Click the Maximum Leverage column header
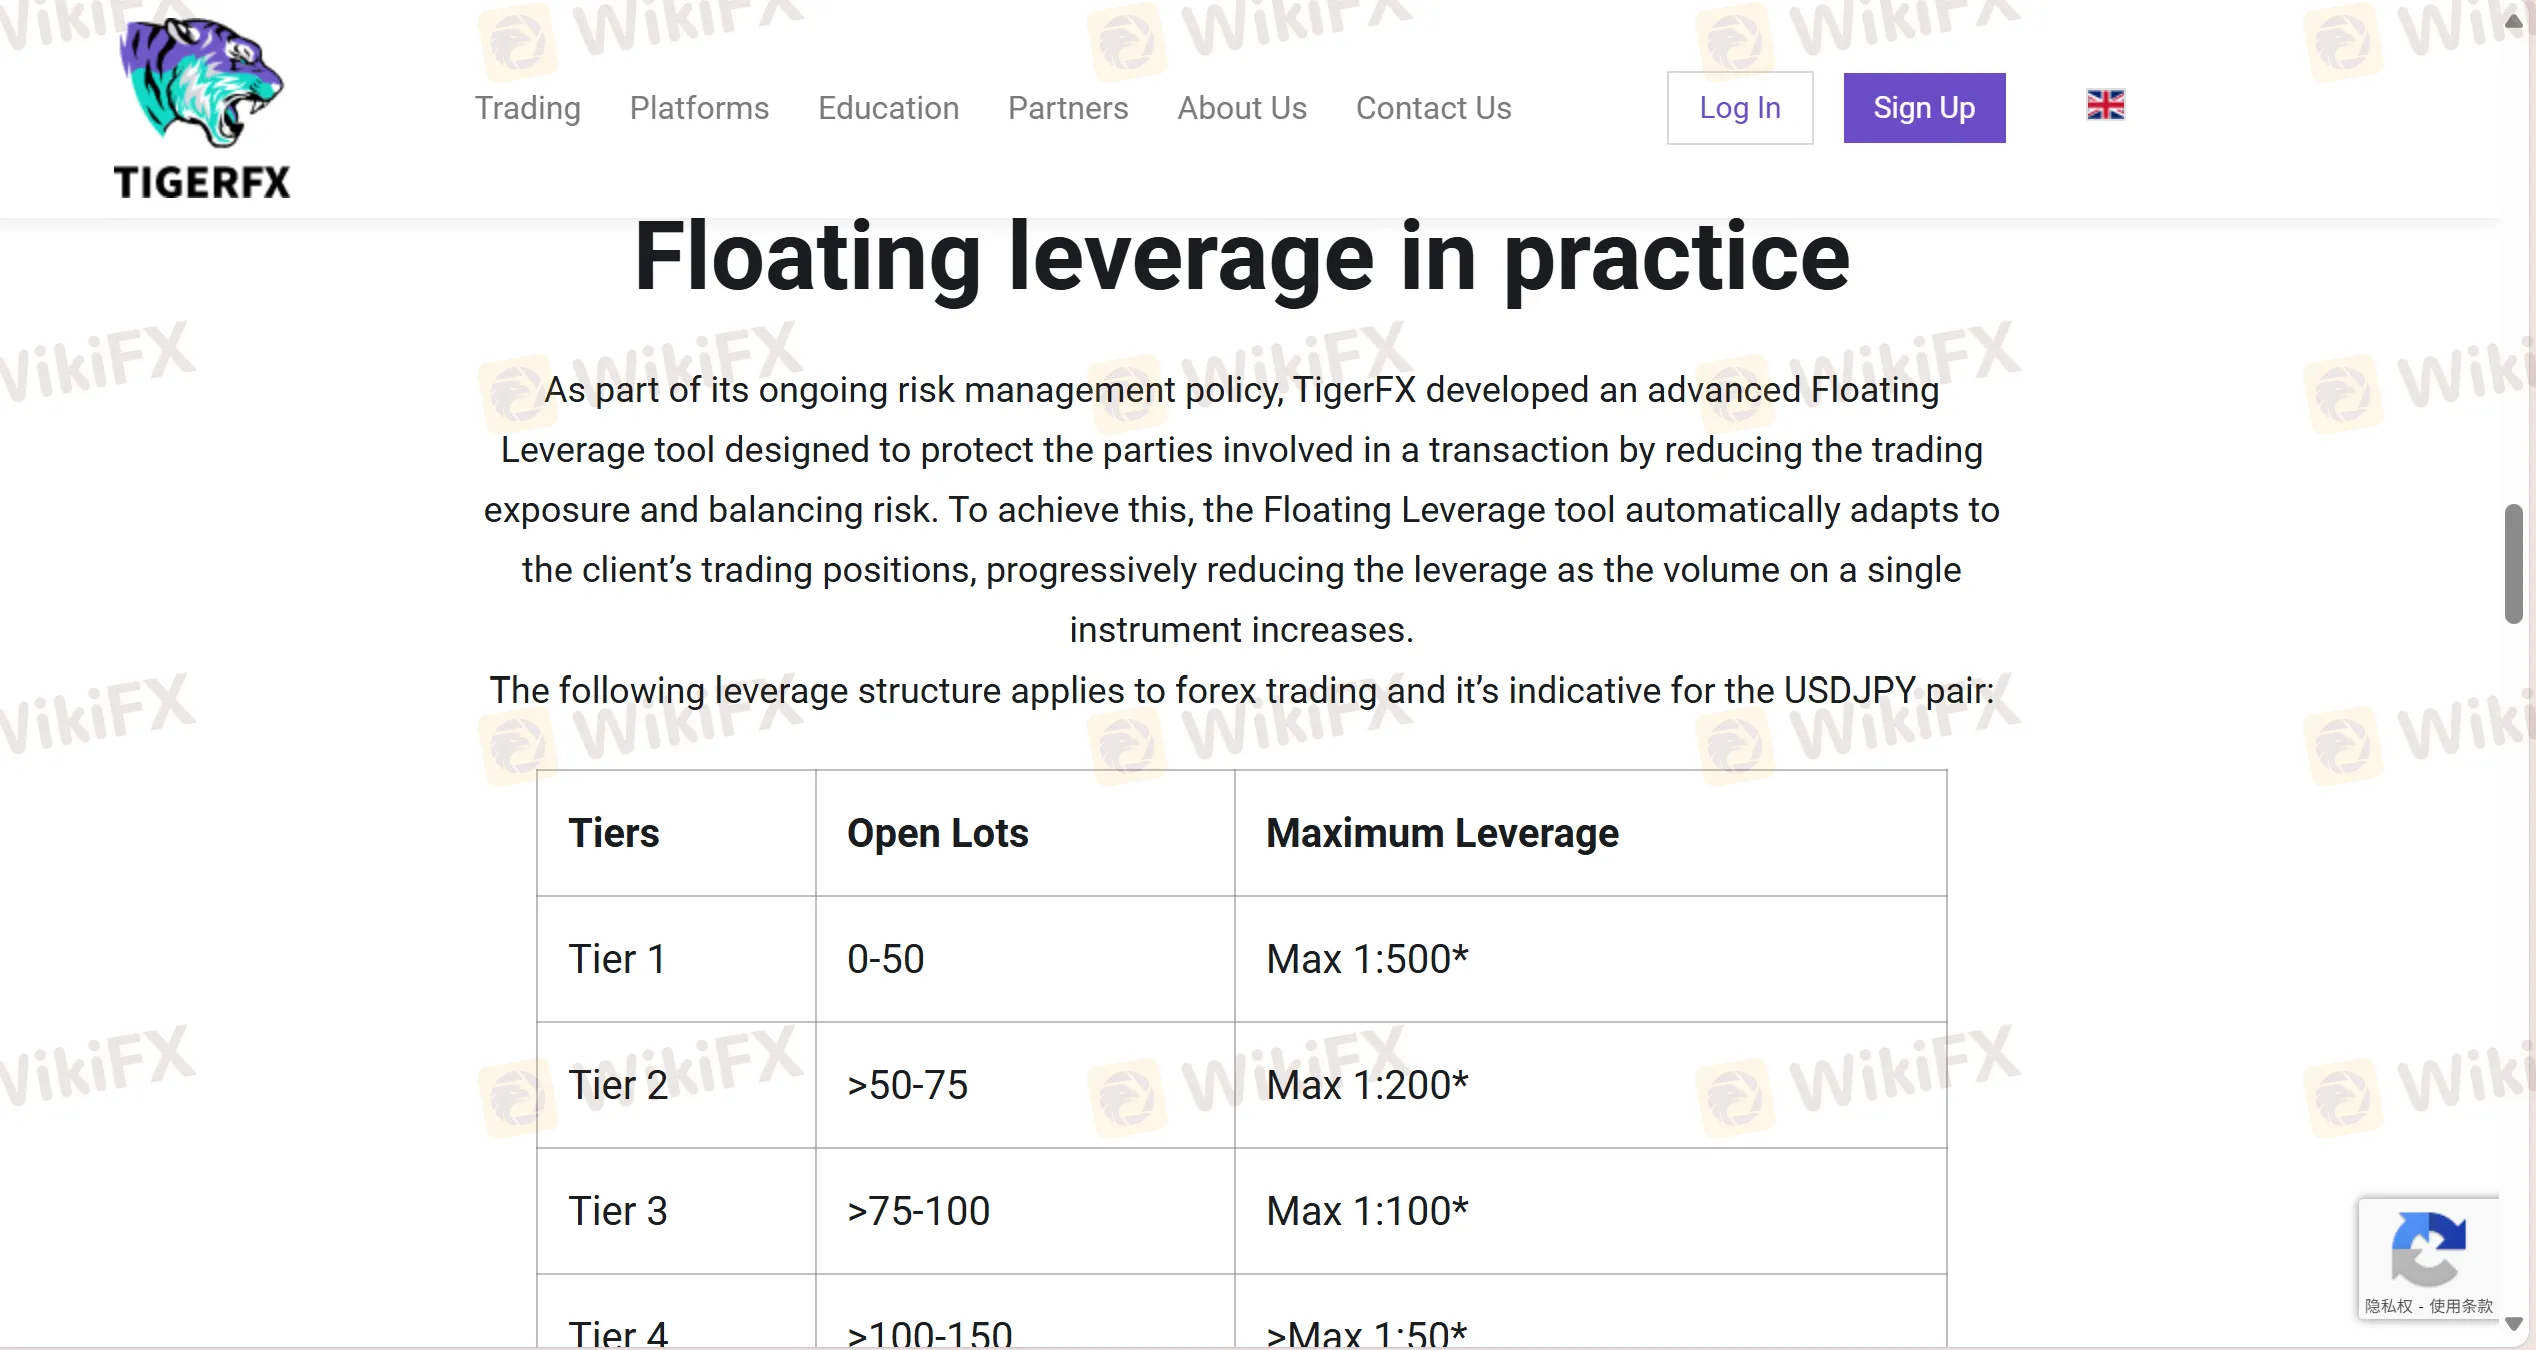 (1441, 833)
